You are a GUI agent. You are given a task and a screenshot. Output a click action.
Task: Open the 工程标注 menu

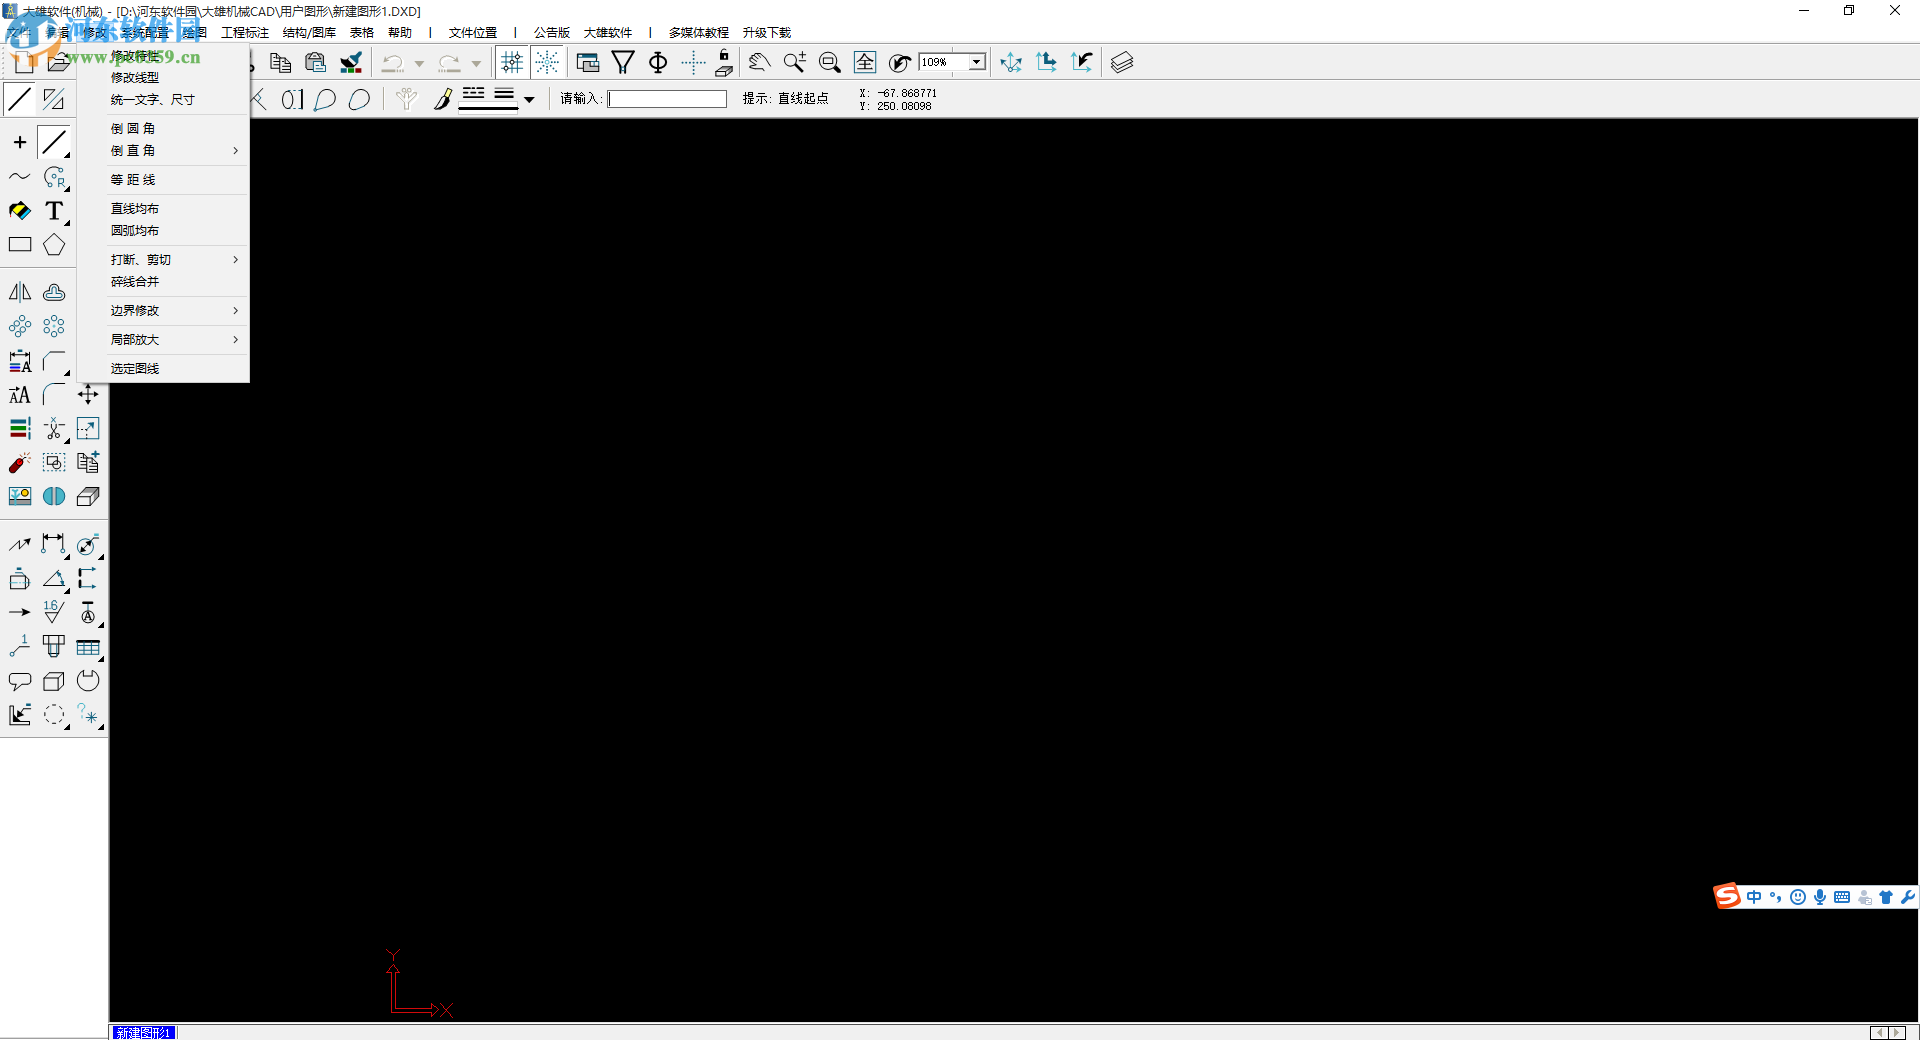click(x=245, y=33)
